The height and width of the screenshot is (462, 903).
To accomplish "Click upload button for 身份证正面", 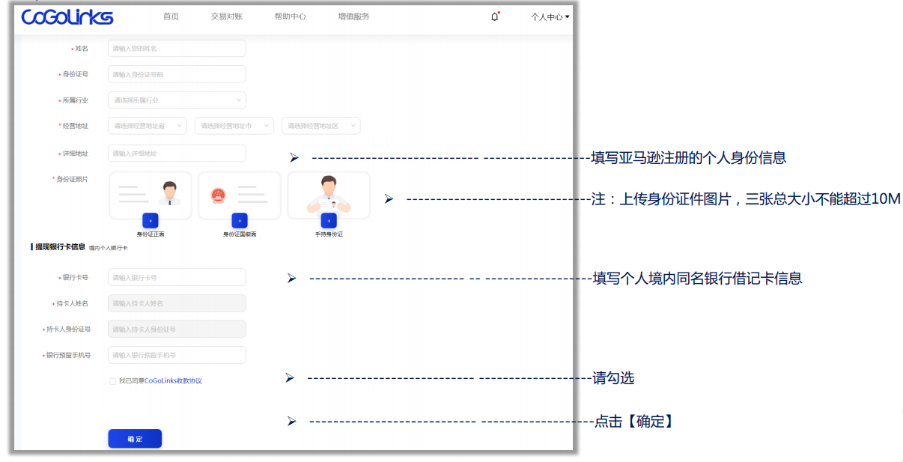I will [x=151, y=219].
